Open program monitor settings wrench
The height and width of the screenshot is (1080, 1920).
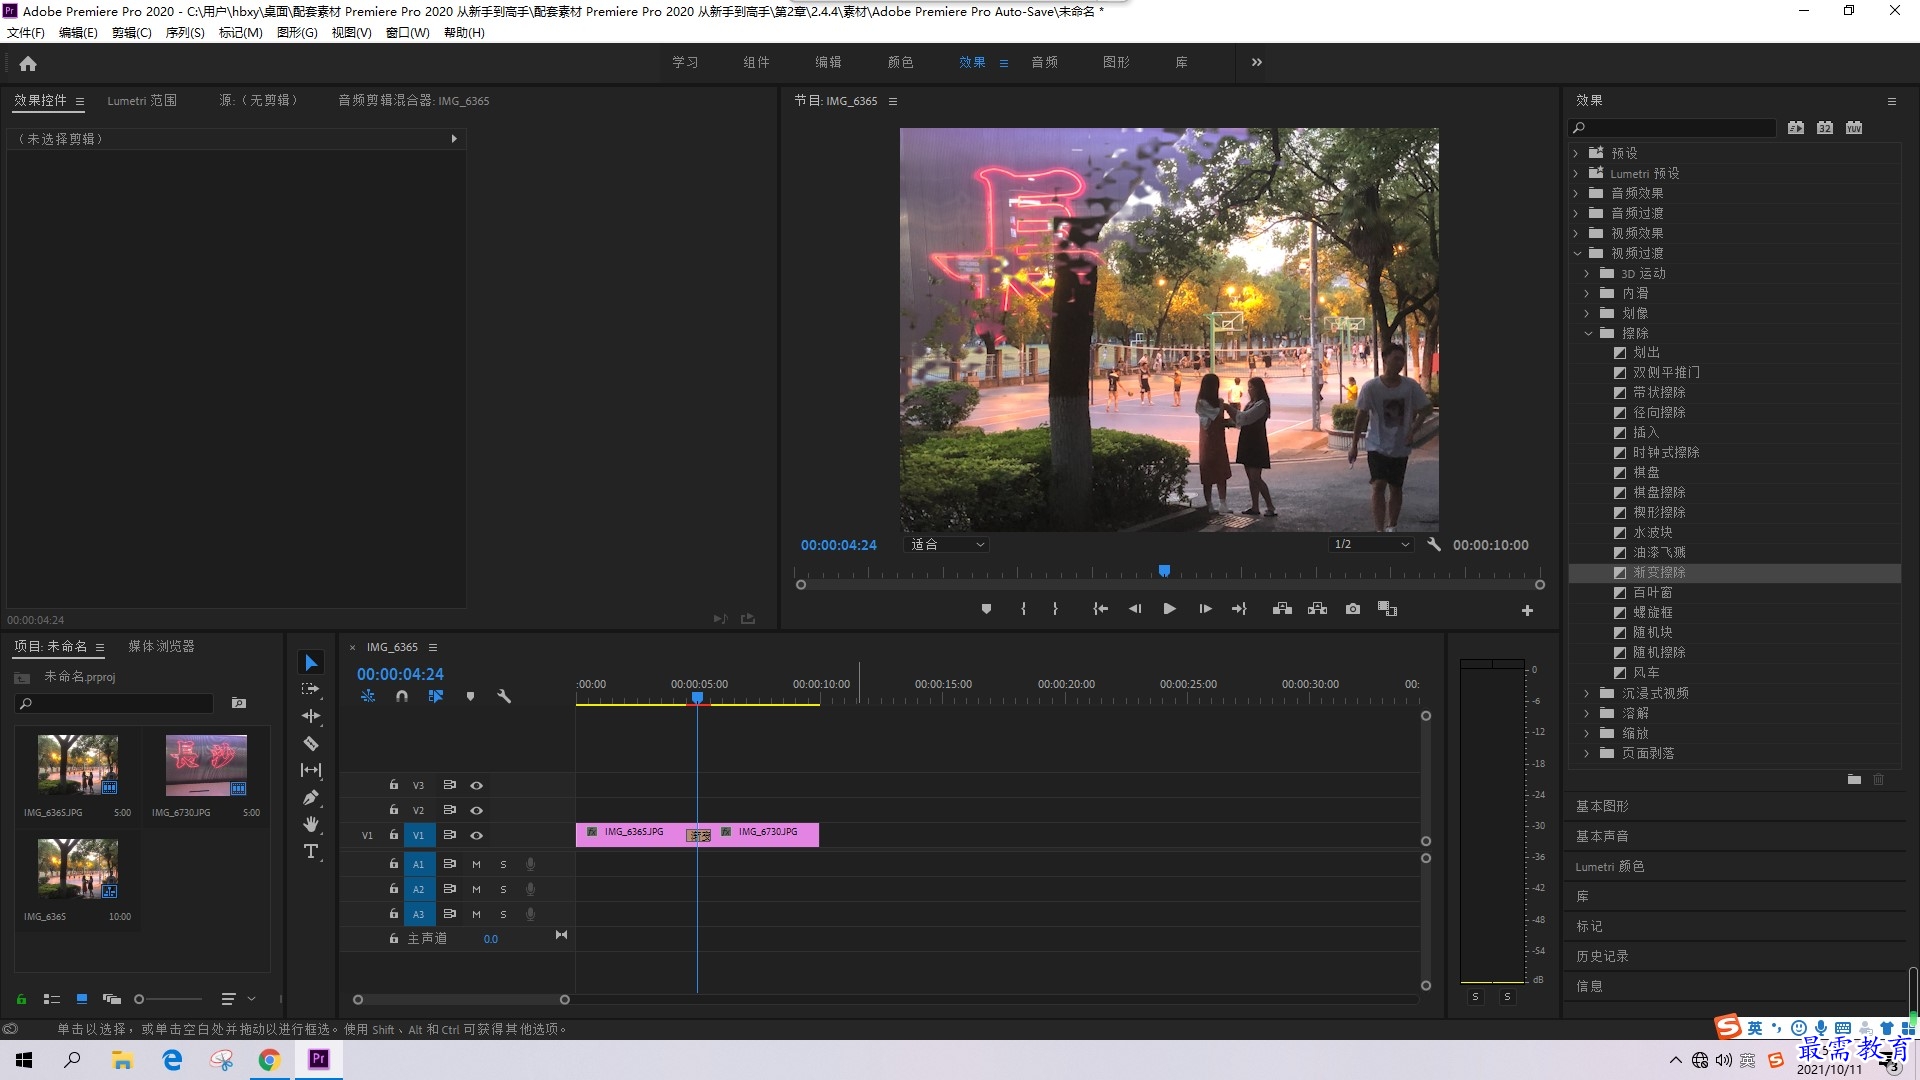coord(1434,544)
